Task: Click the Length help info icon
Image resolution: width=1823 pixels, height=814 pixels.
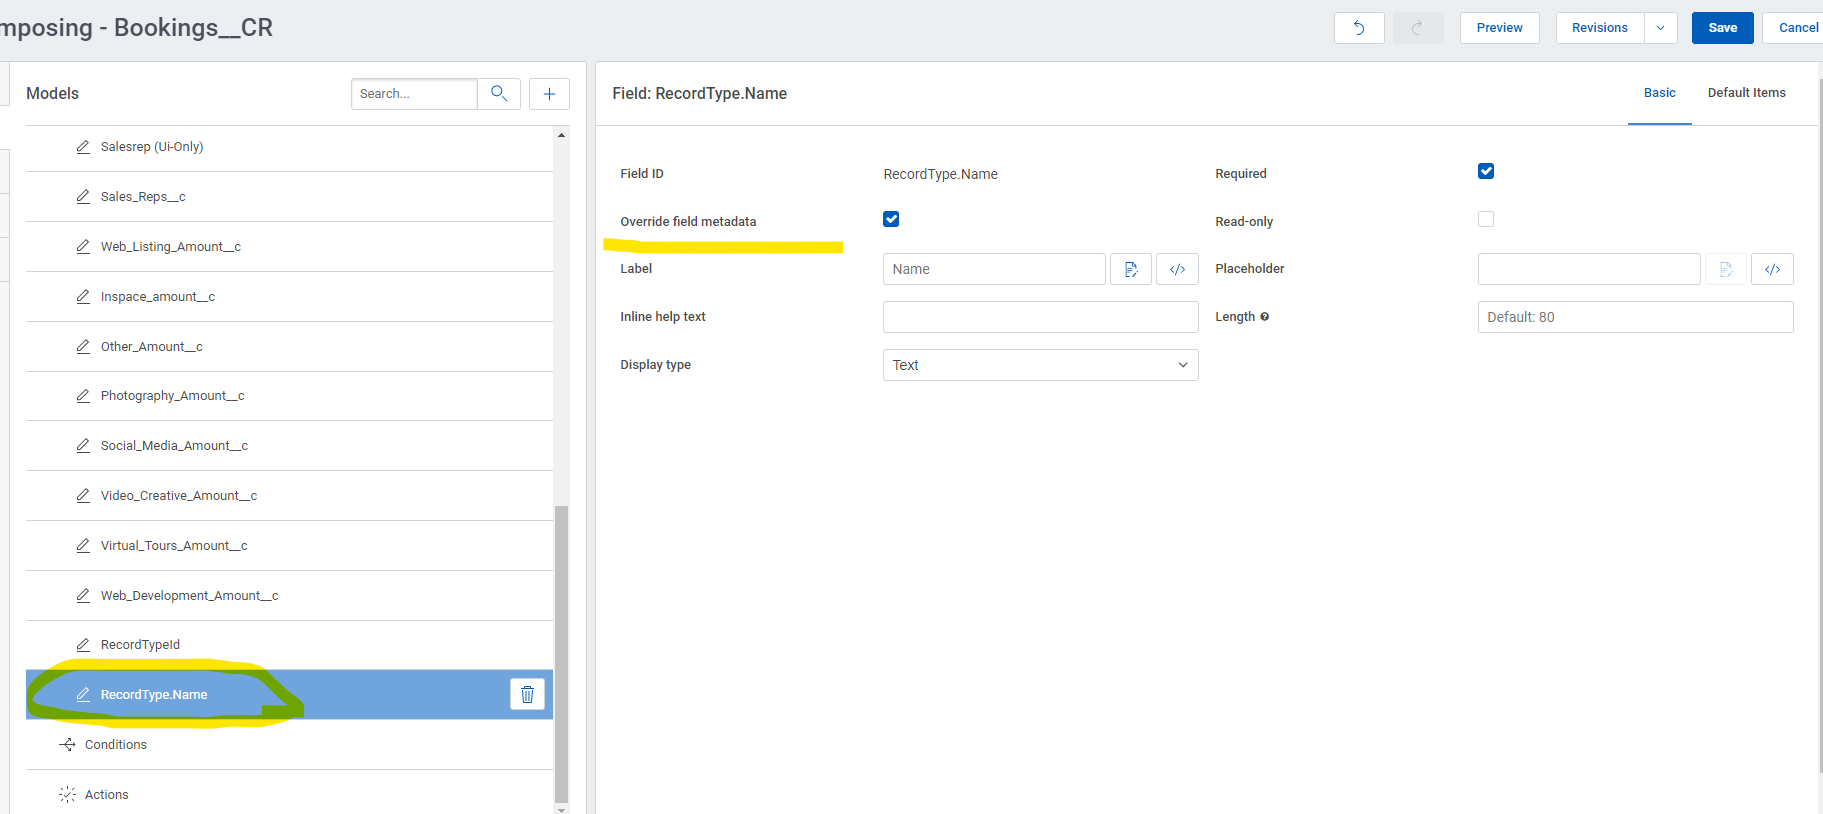Action: (x=1265, y=317)
